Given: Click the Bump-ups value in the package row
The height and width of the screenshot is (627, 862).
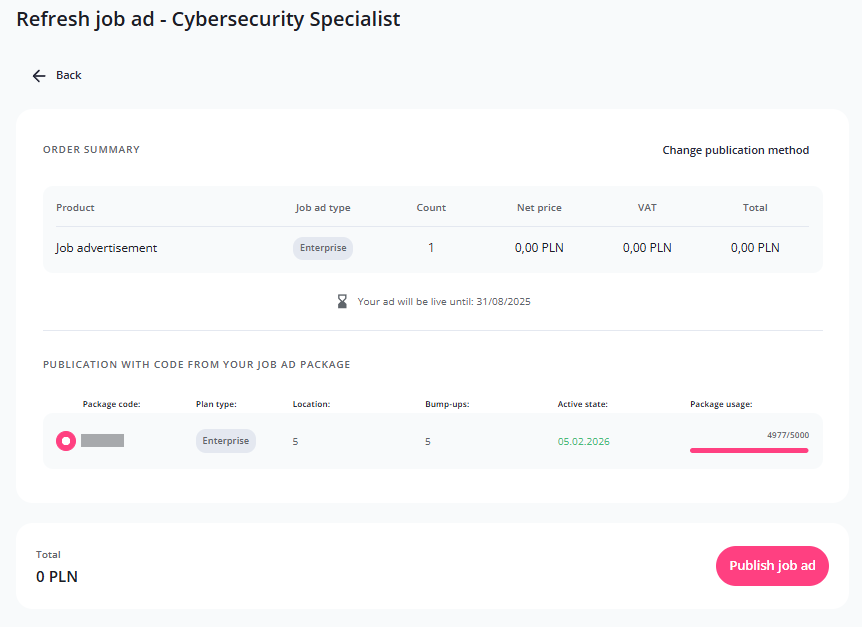Looking at the screenshot, I should [428, 441].
